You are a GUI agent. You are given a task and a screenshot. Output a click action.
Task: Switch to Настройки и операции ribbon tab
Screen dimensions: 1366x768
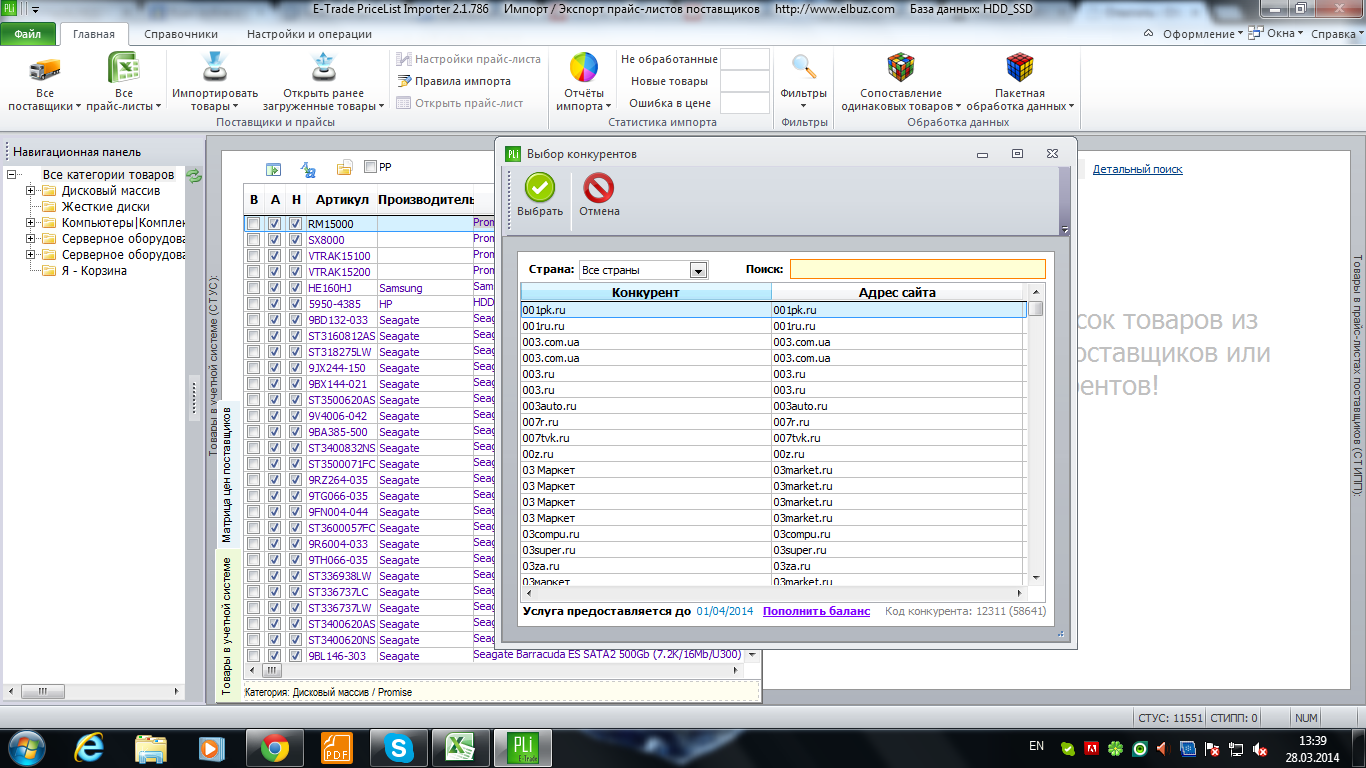click(x=309, y=34)
